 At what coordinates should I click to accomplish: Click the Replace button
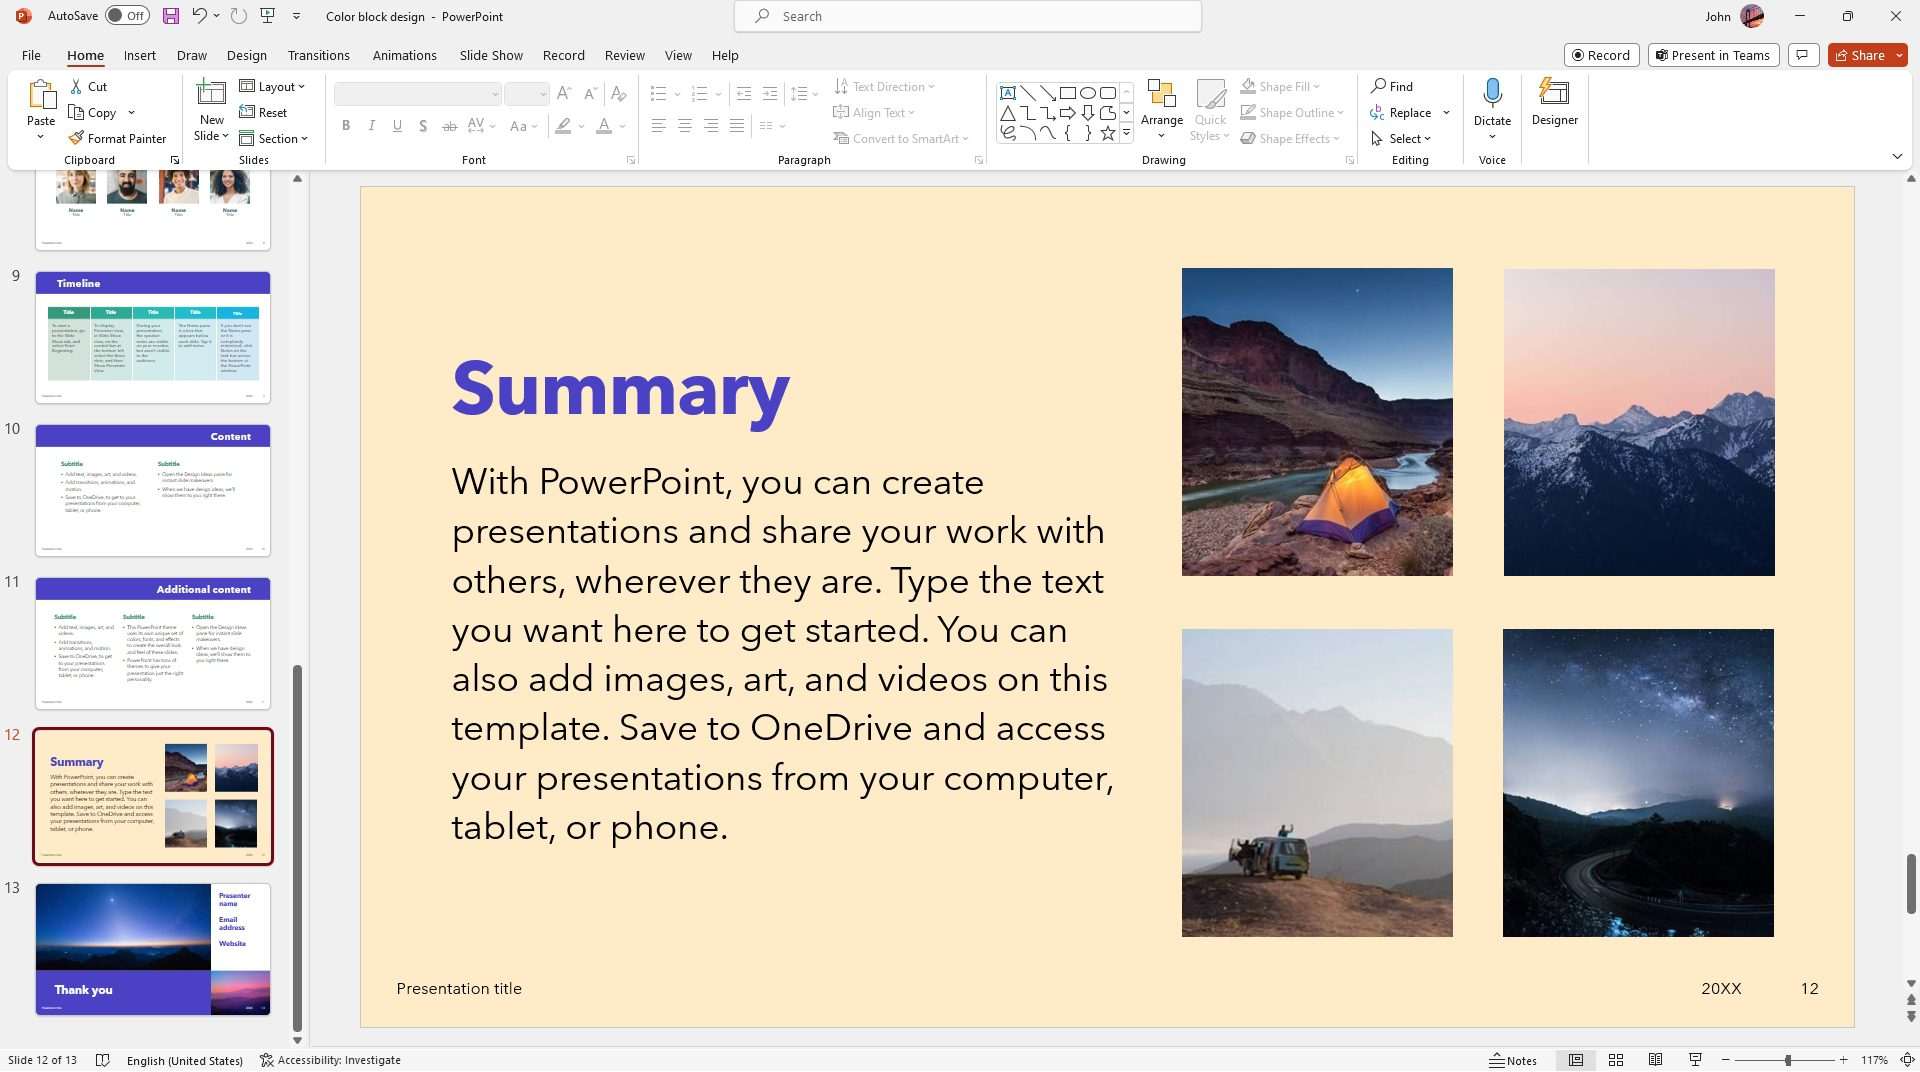coord(1401,113)
